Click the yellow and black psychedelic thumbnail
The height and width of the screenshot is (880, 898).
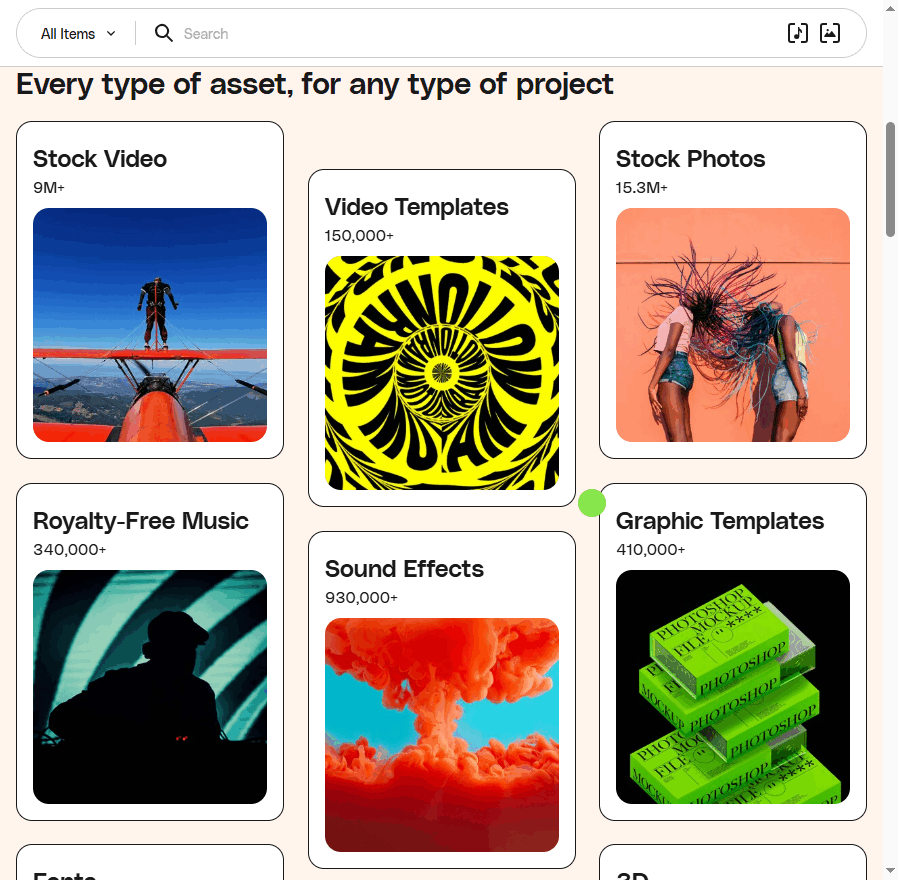(x=442, y=373)
